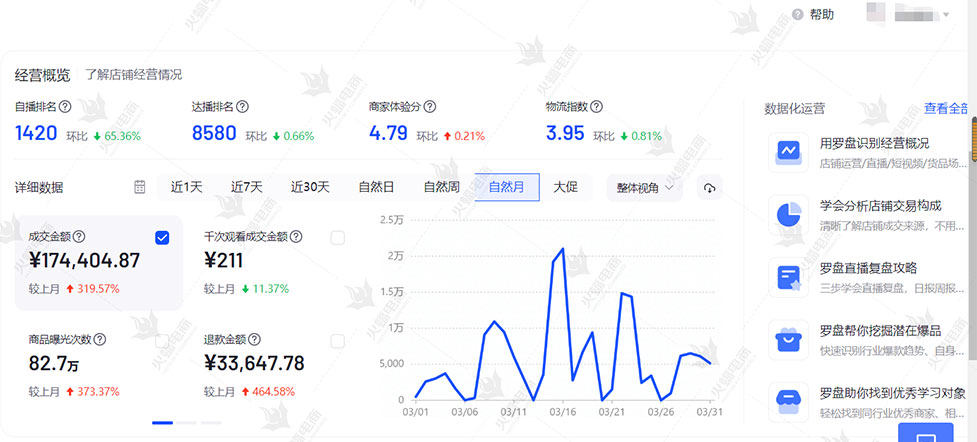977x442 pixels.
Task: Check the 商品曝光次数 checkbox
Action: coord(162,340)
